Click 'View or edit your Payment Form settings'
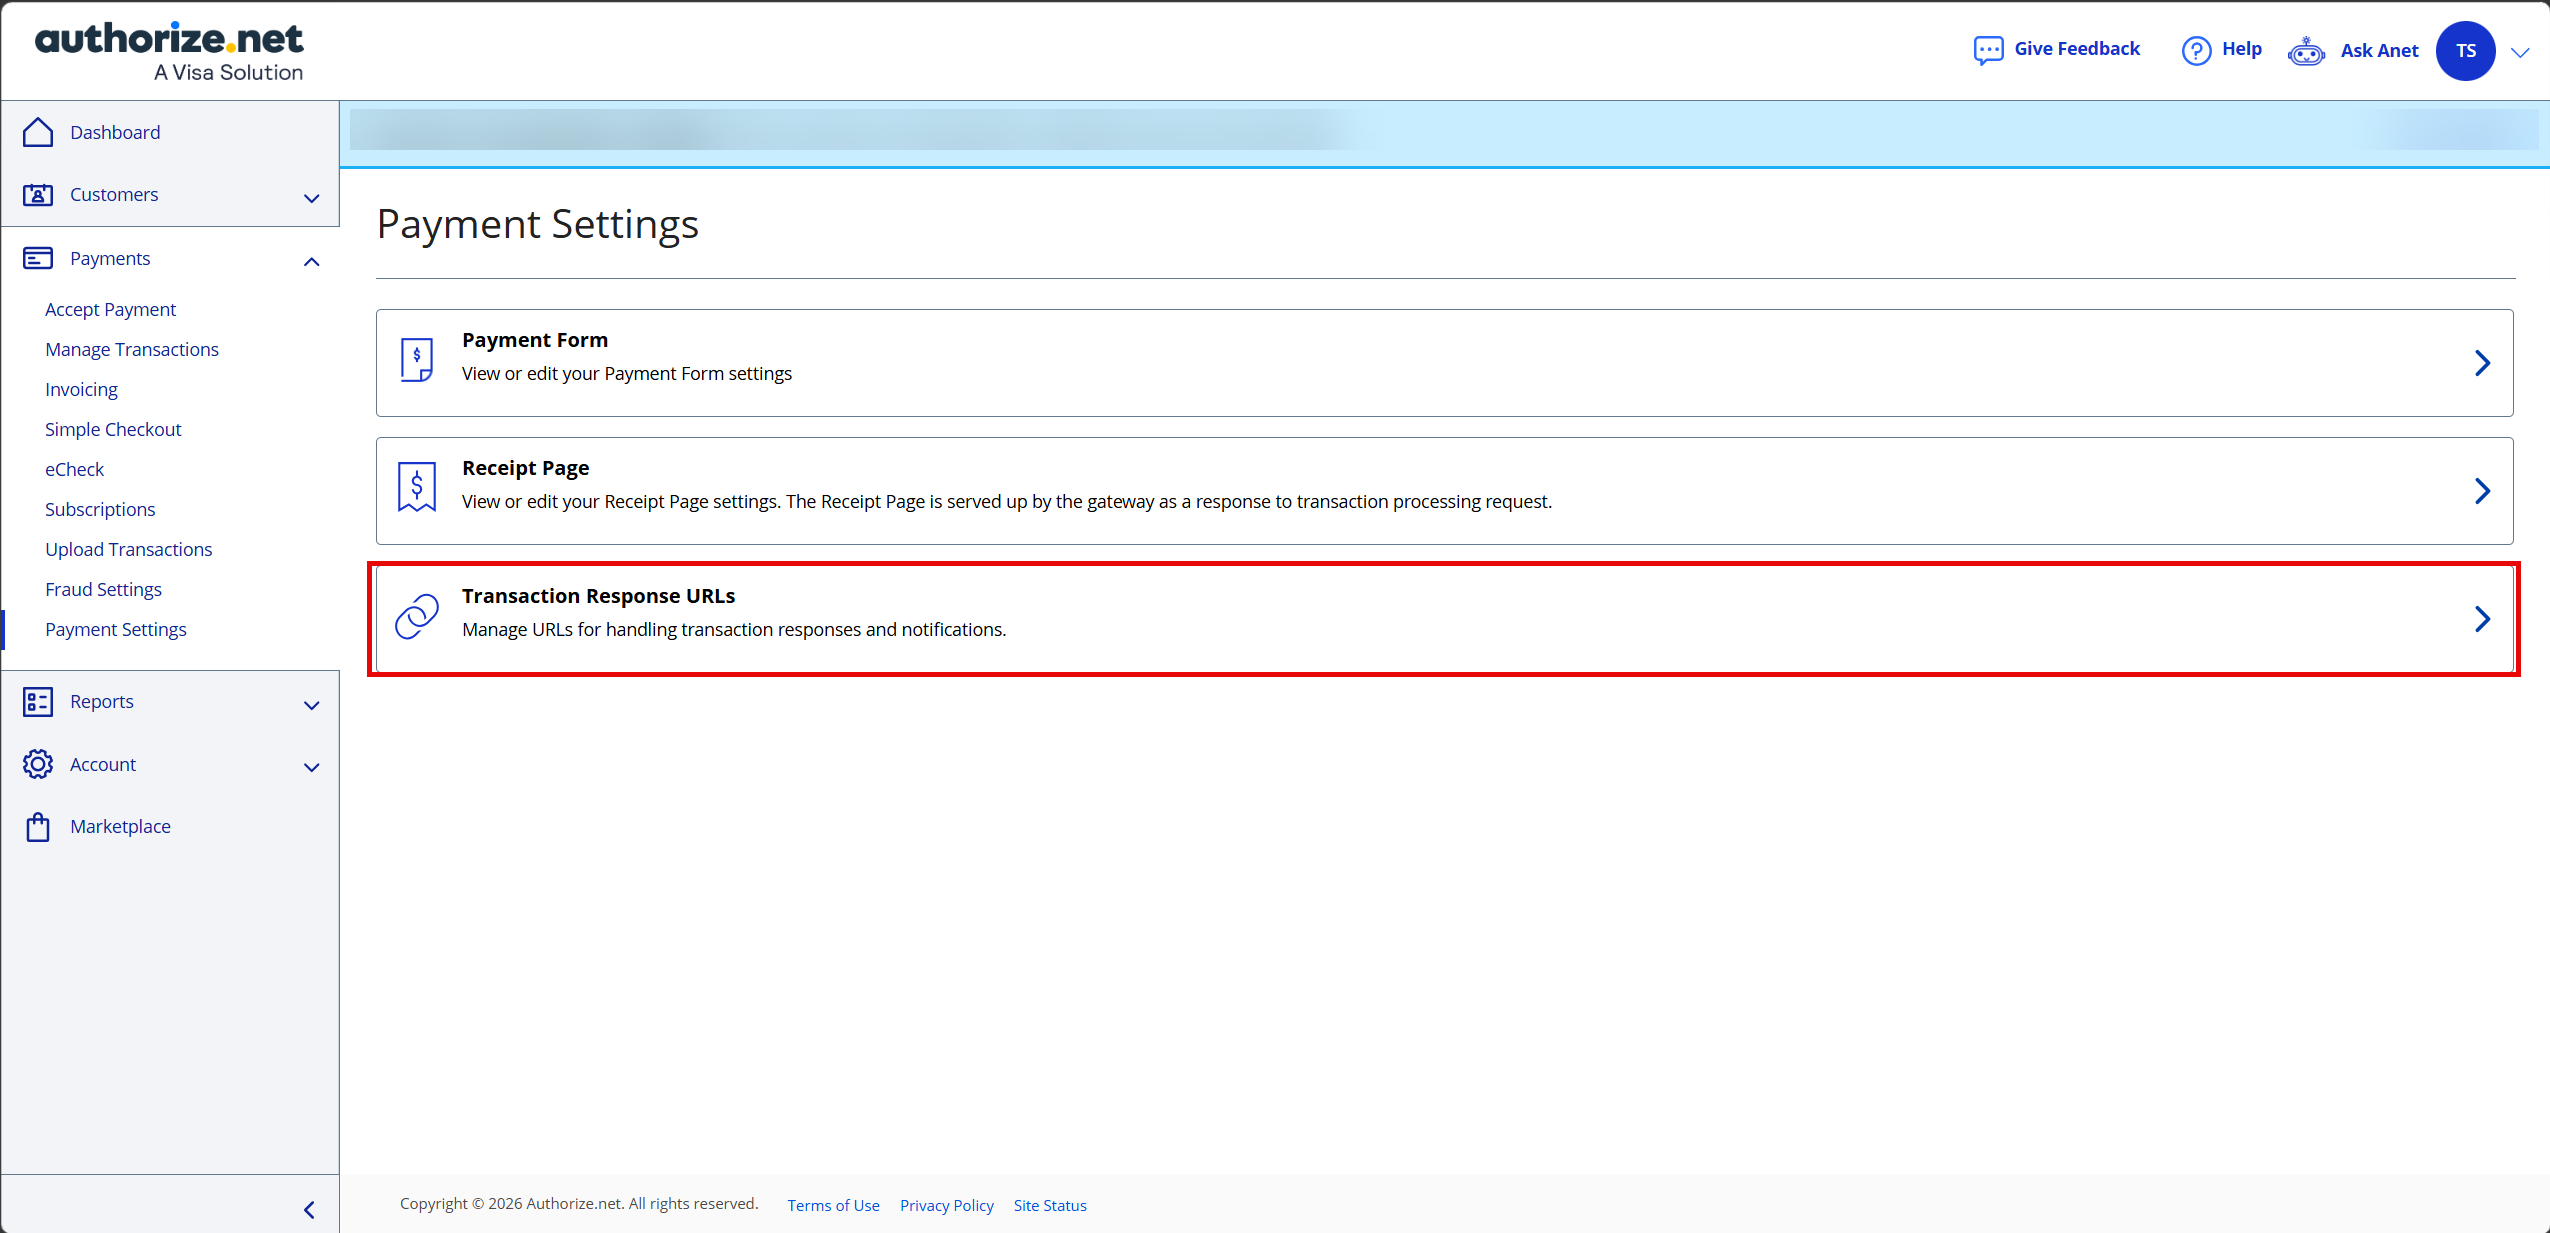Screen dimensions: 2550x1233 627,374
